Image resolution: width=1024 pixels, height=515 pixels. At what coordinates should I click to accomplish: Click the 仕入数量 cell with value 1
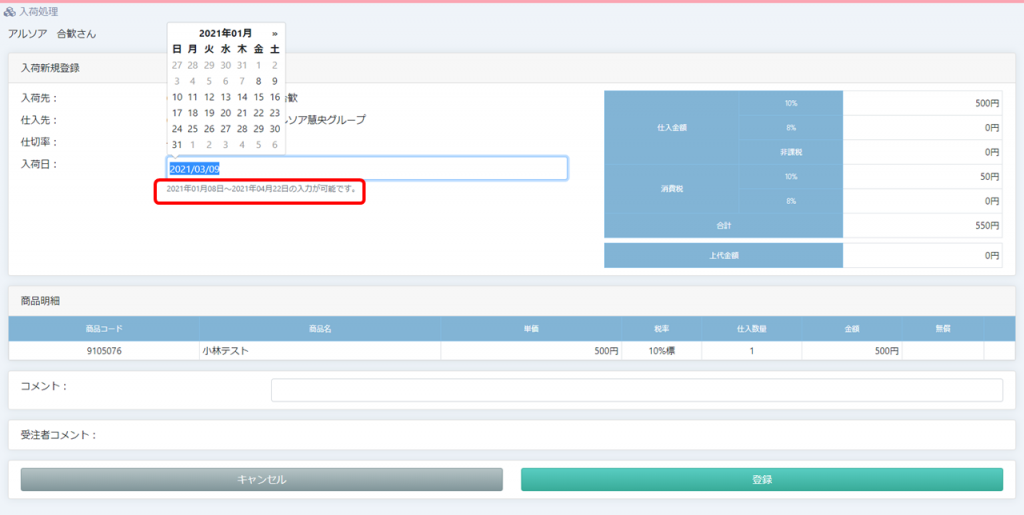coord(751,351)
